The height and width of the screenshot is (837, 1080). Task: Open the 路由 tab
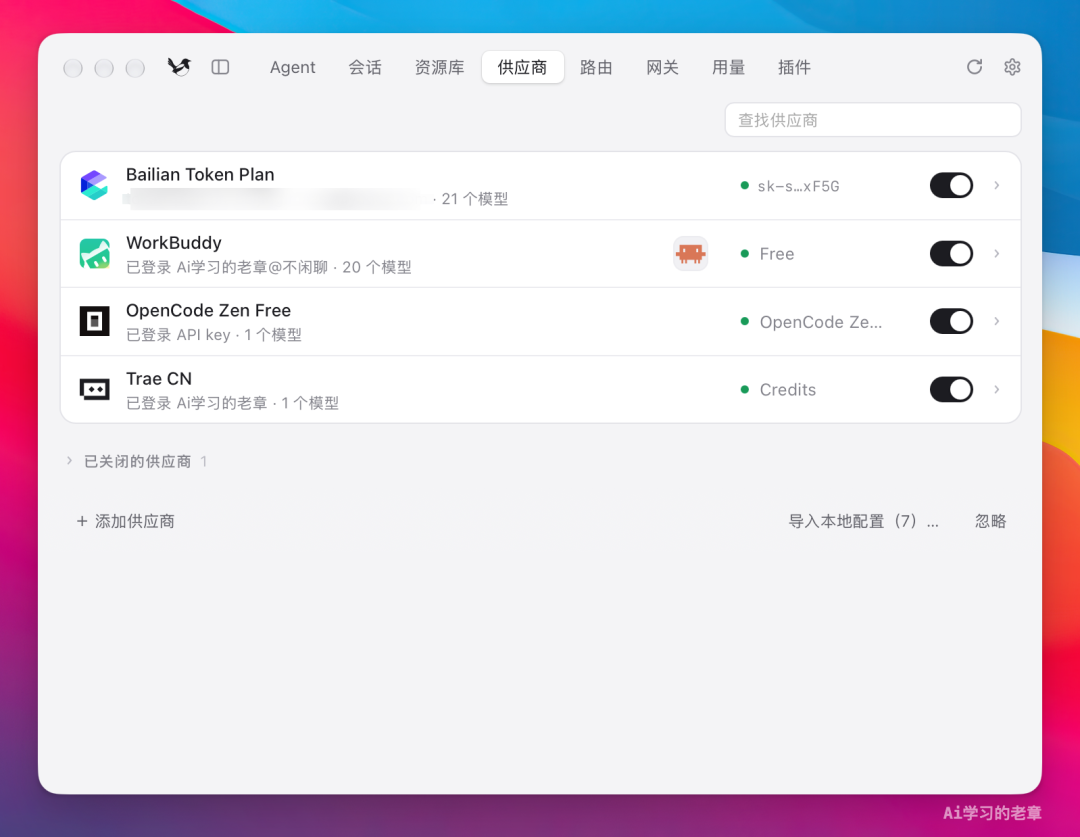pos(596,67)
